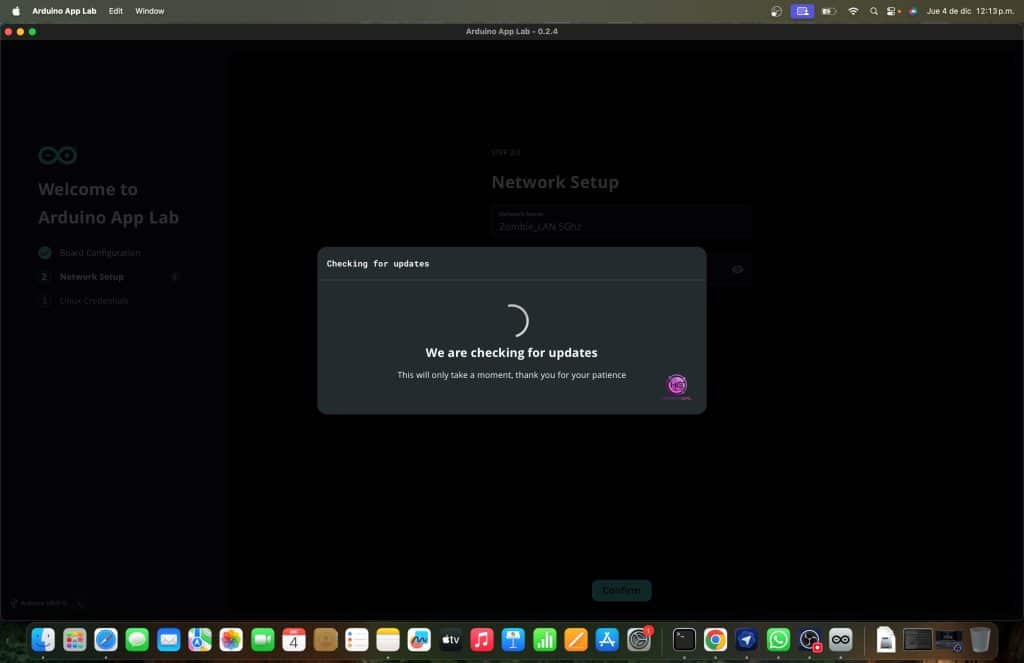Click the Network Name input field
1024x663 pixels.
point(621,221)
